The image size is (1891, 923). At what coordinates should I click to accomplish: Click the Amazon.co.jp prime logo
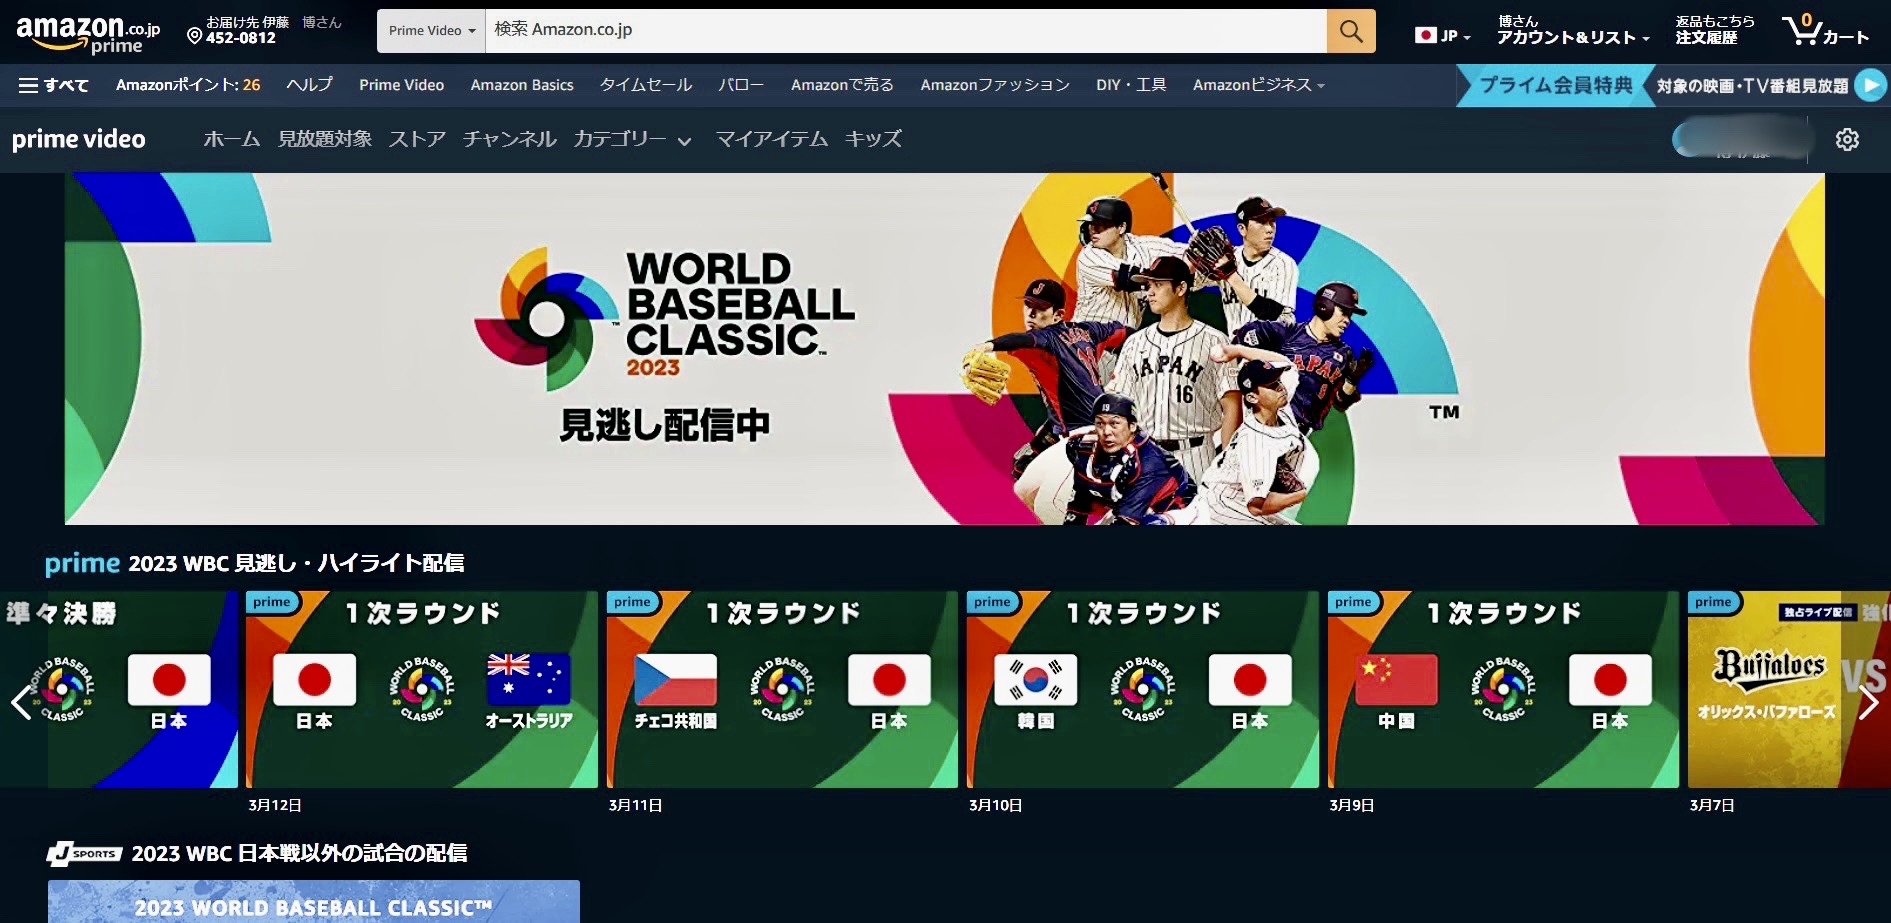pyautogui.click(x=88, y=33)
